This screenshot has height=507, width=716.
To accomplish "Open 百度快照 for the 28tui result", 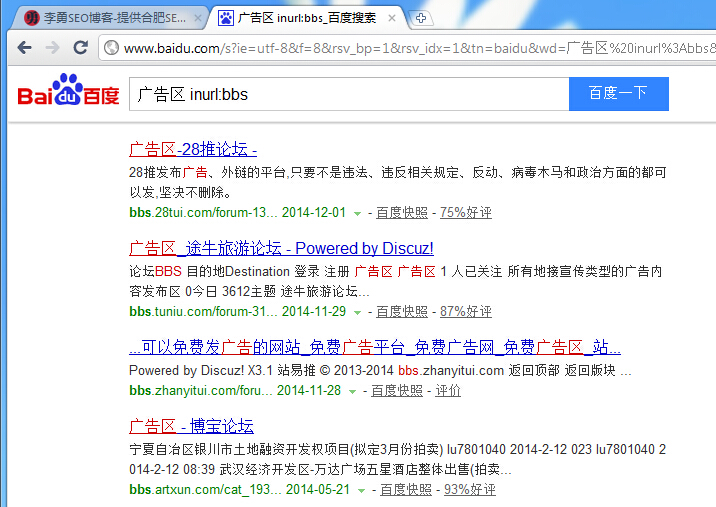I will (x=402, y=213).
